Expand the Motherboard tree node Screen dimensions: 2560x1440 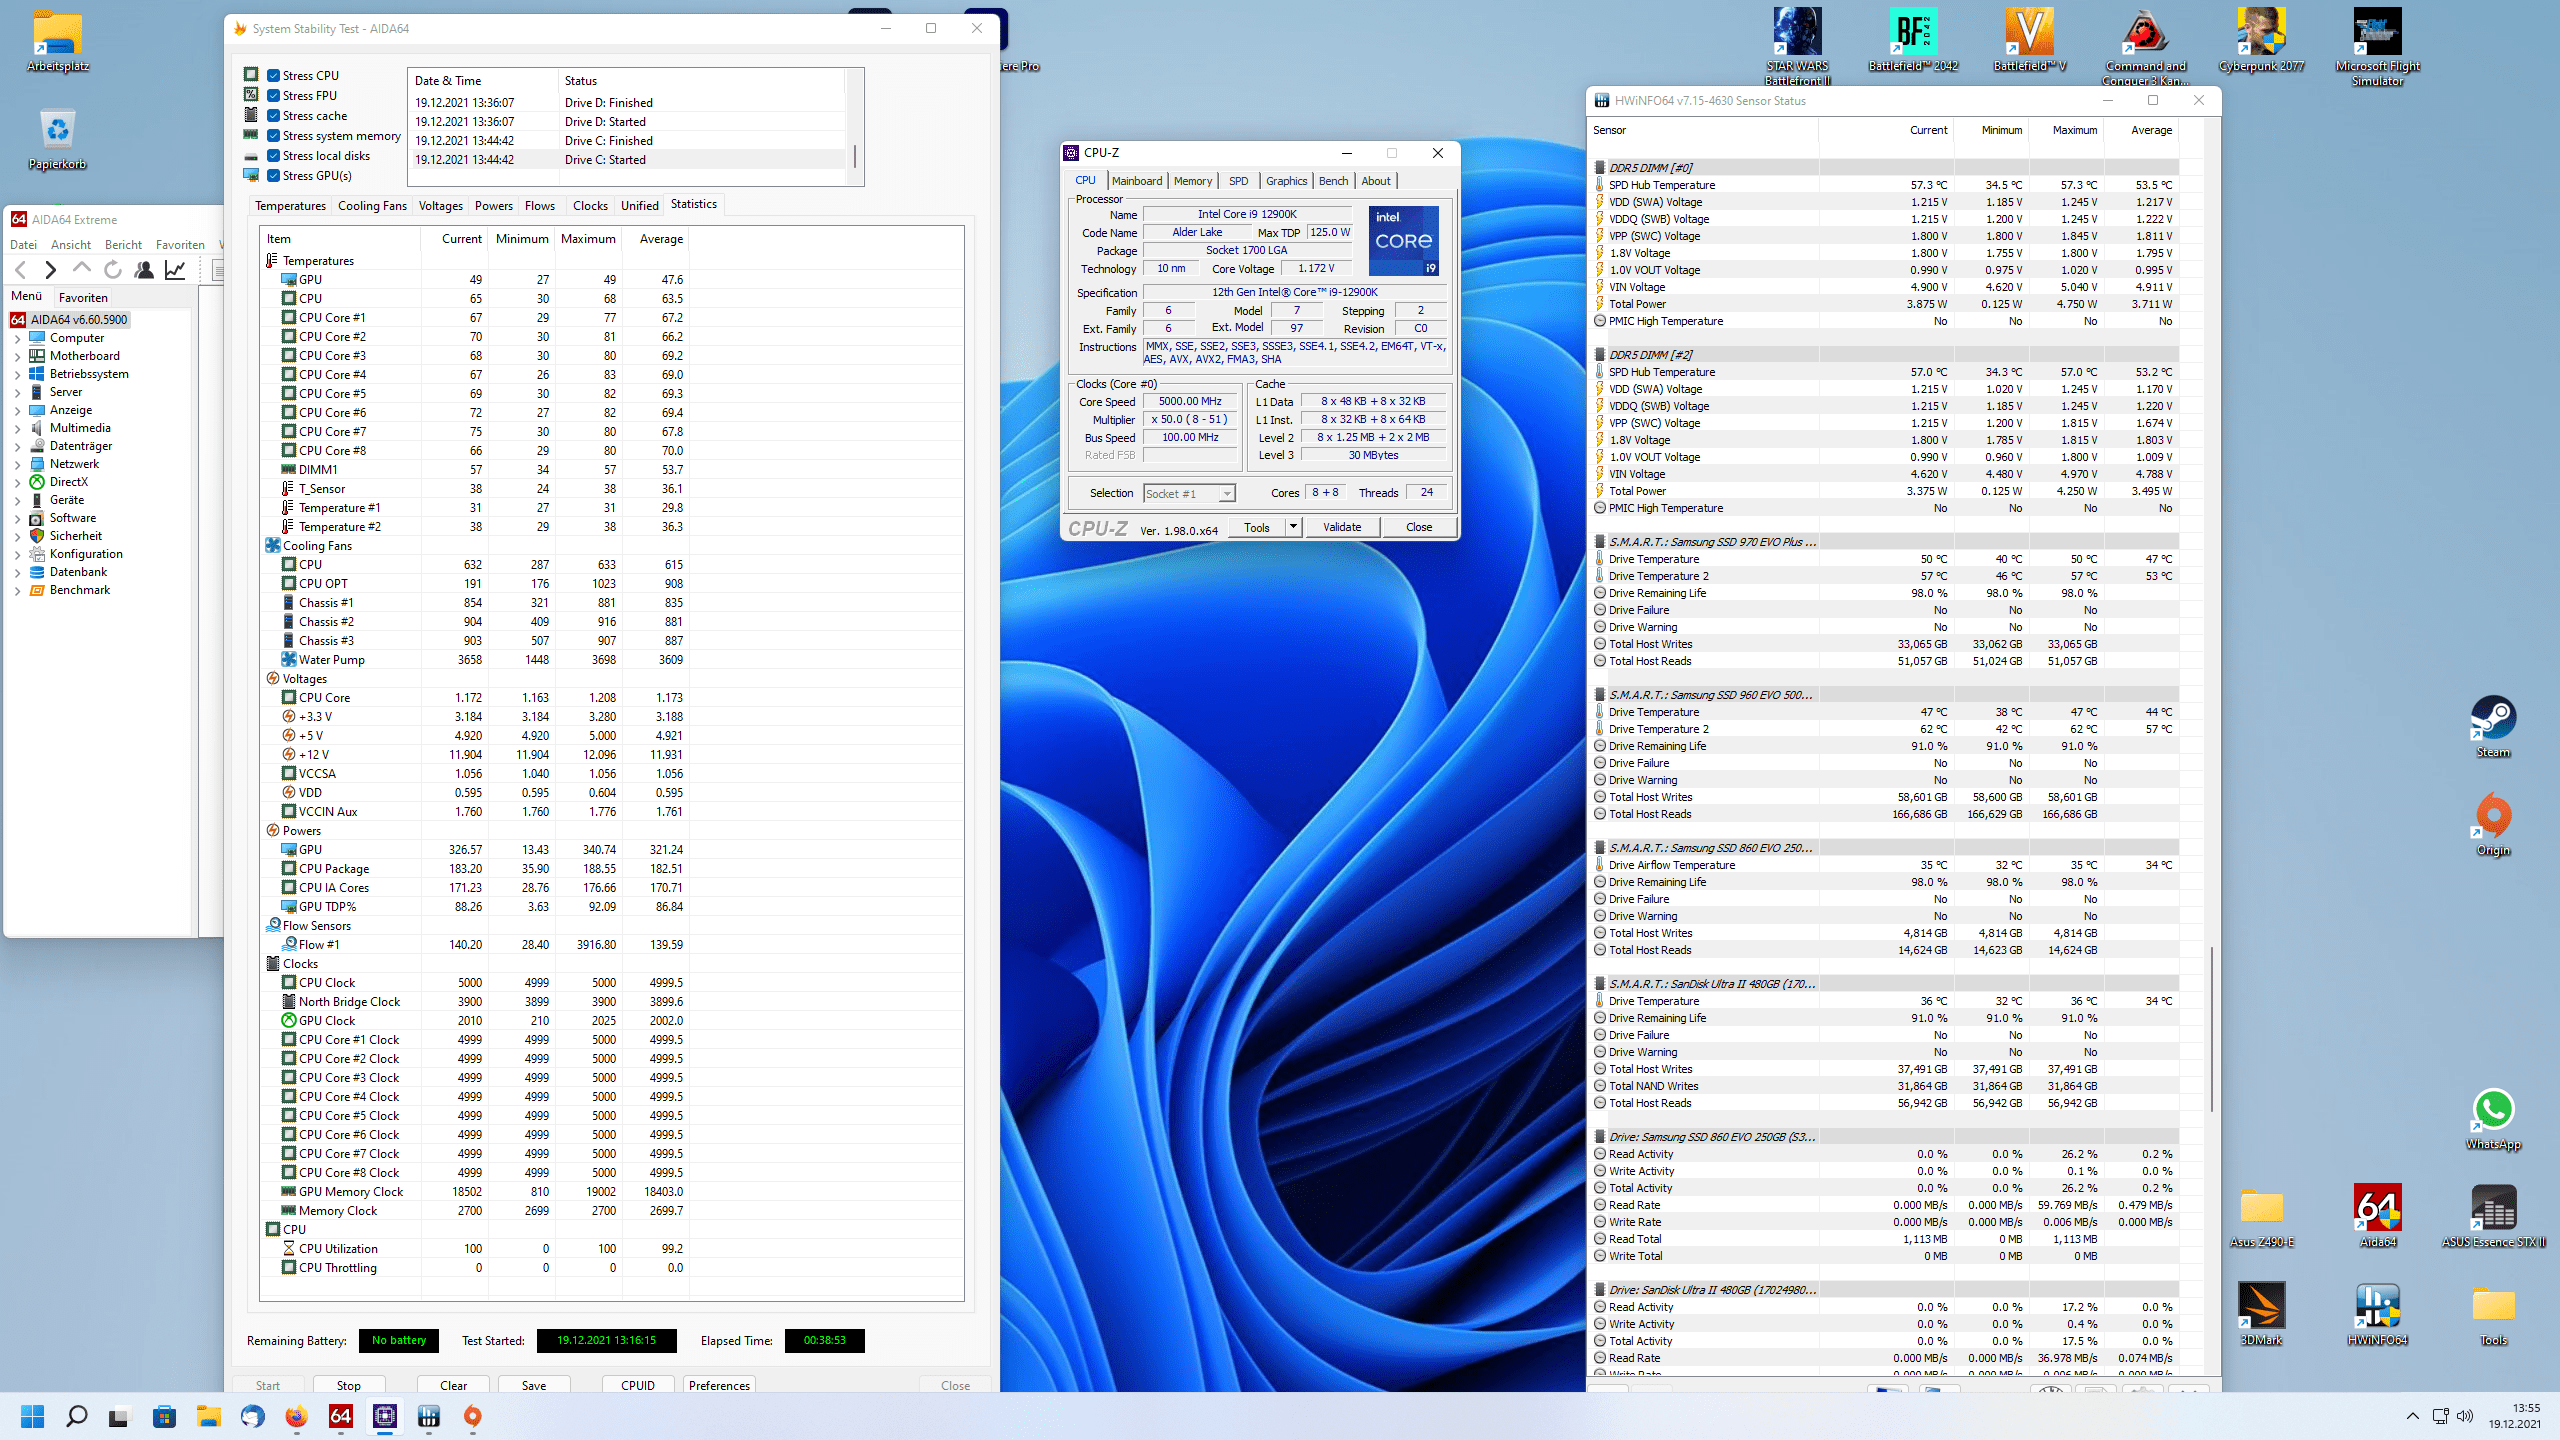[17, 356]
